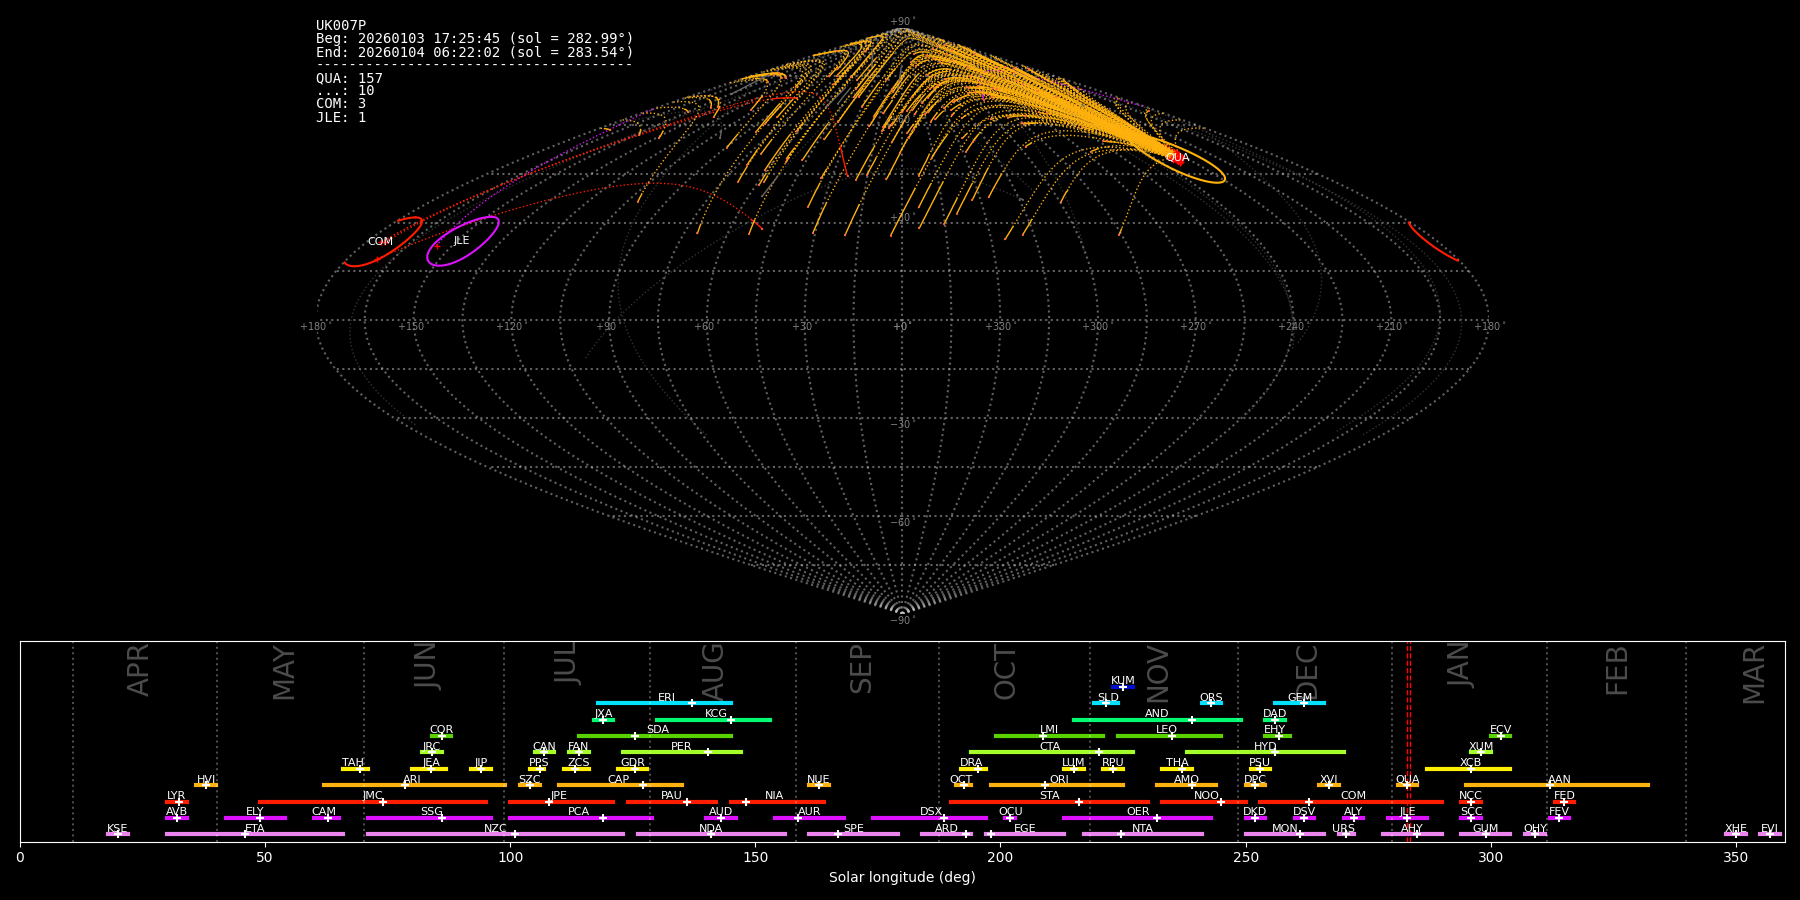This screenshot has height=900, width=1800.
Task: Select the ETA shower label in timeline
Action: pyautogui.click(x=255, y=829)
